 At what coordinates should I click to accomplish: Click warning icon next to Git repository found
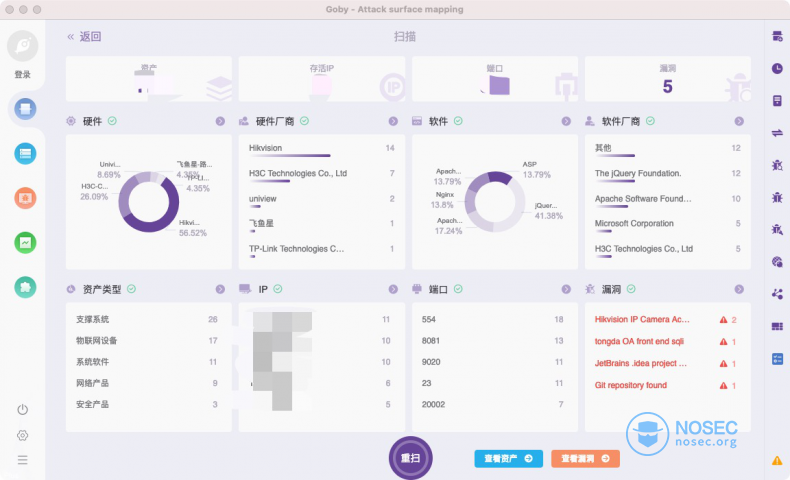[x=723, y=385]
